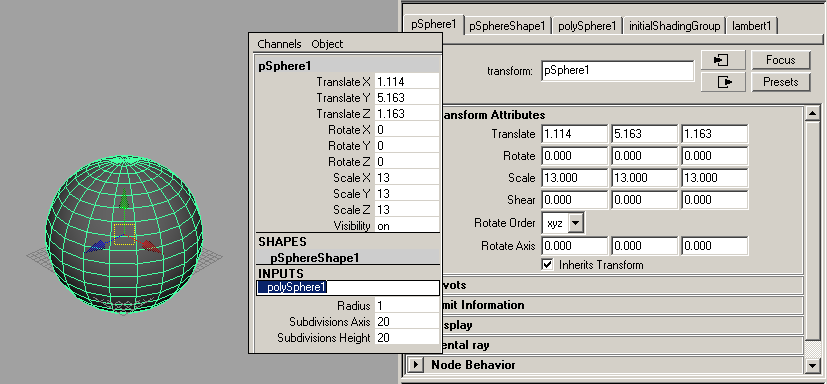Screen dimensions: 827x384
Task: Click the yellow center manipulator square
Action: [124, 234]
